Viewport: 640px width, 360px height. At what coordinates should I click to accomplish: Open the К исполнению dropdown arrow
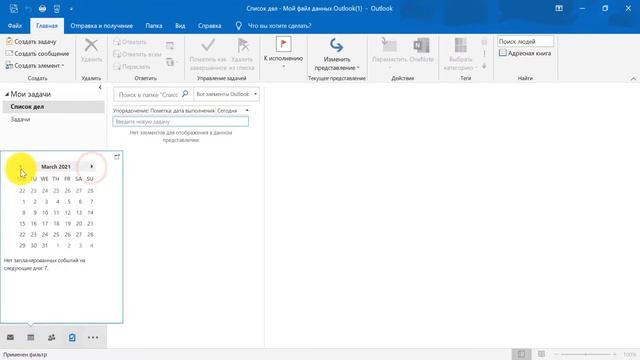click(283, 66)
